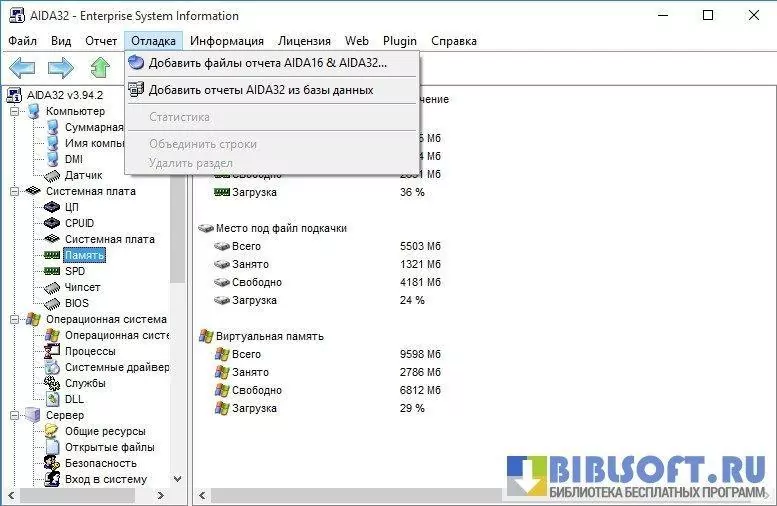The image size is (777, 506).
Task: Select Открытые файлы in the tree
Action: 109,447
